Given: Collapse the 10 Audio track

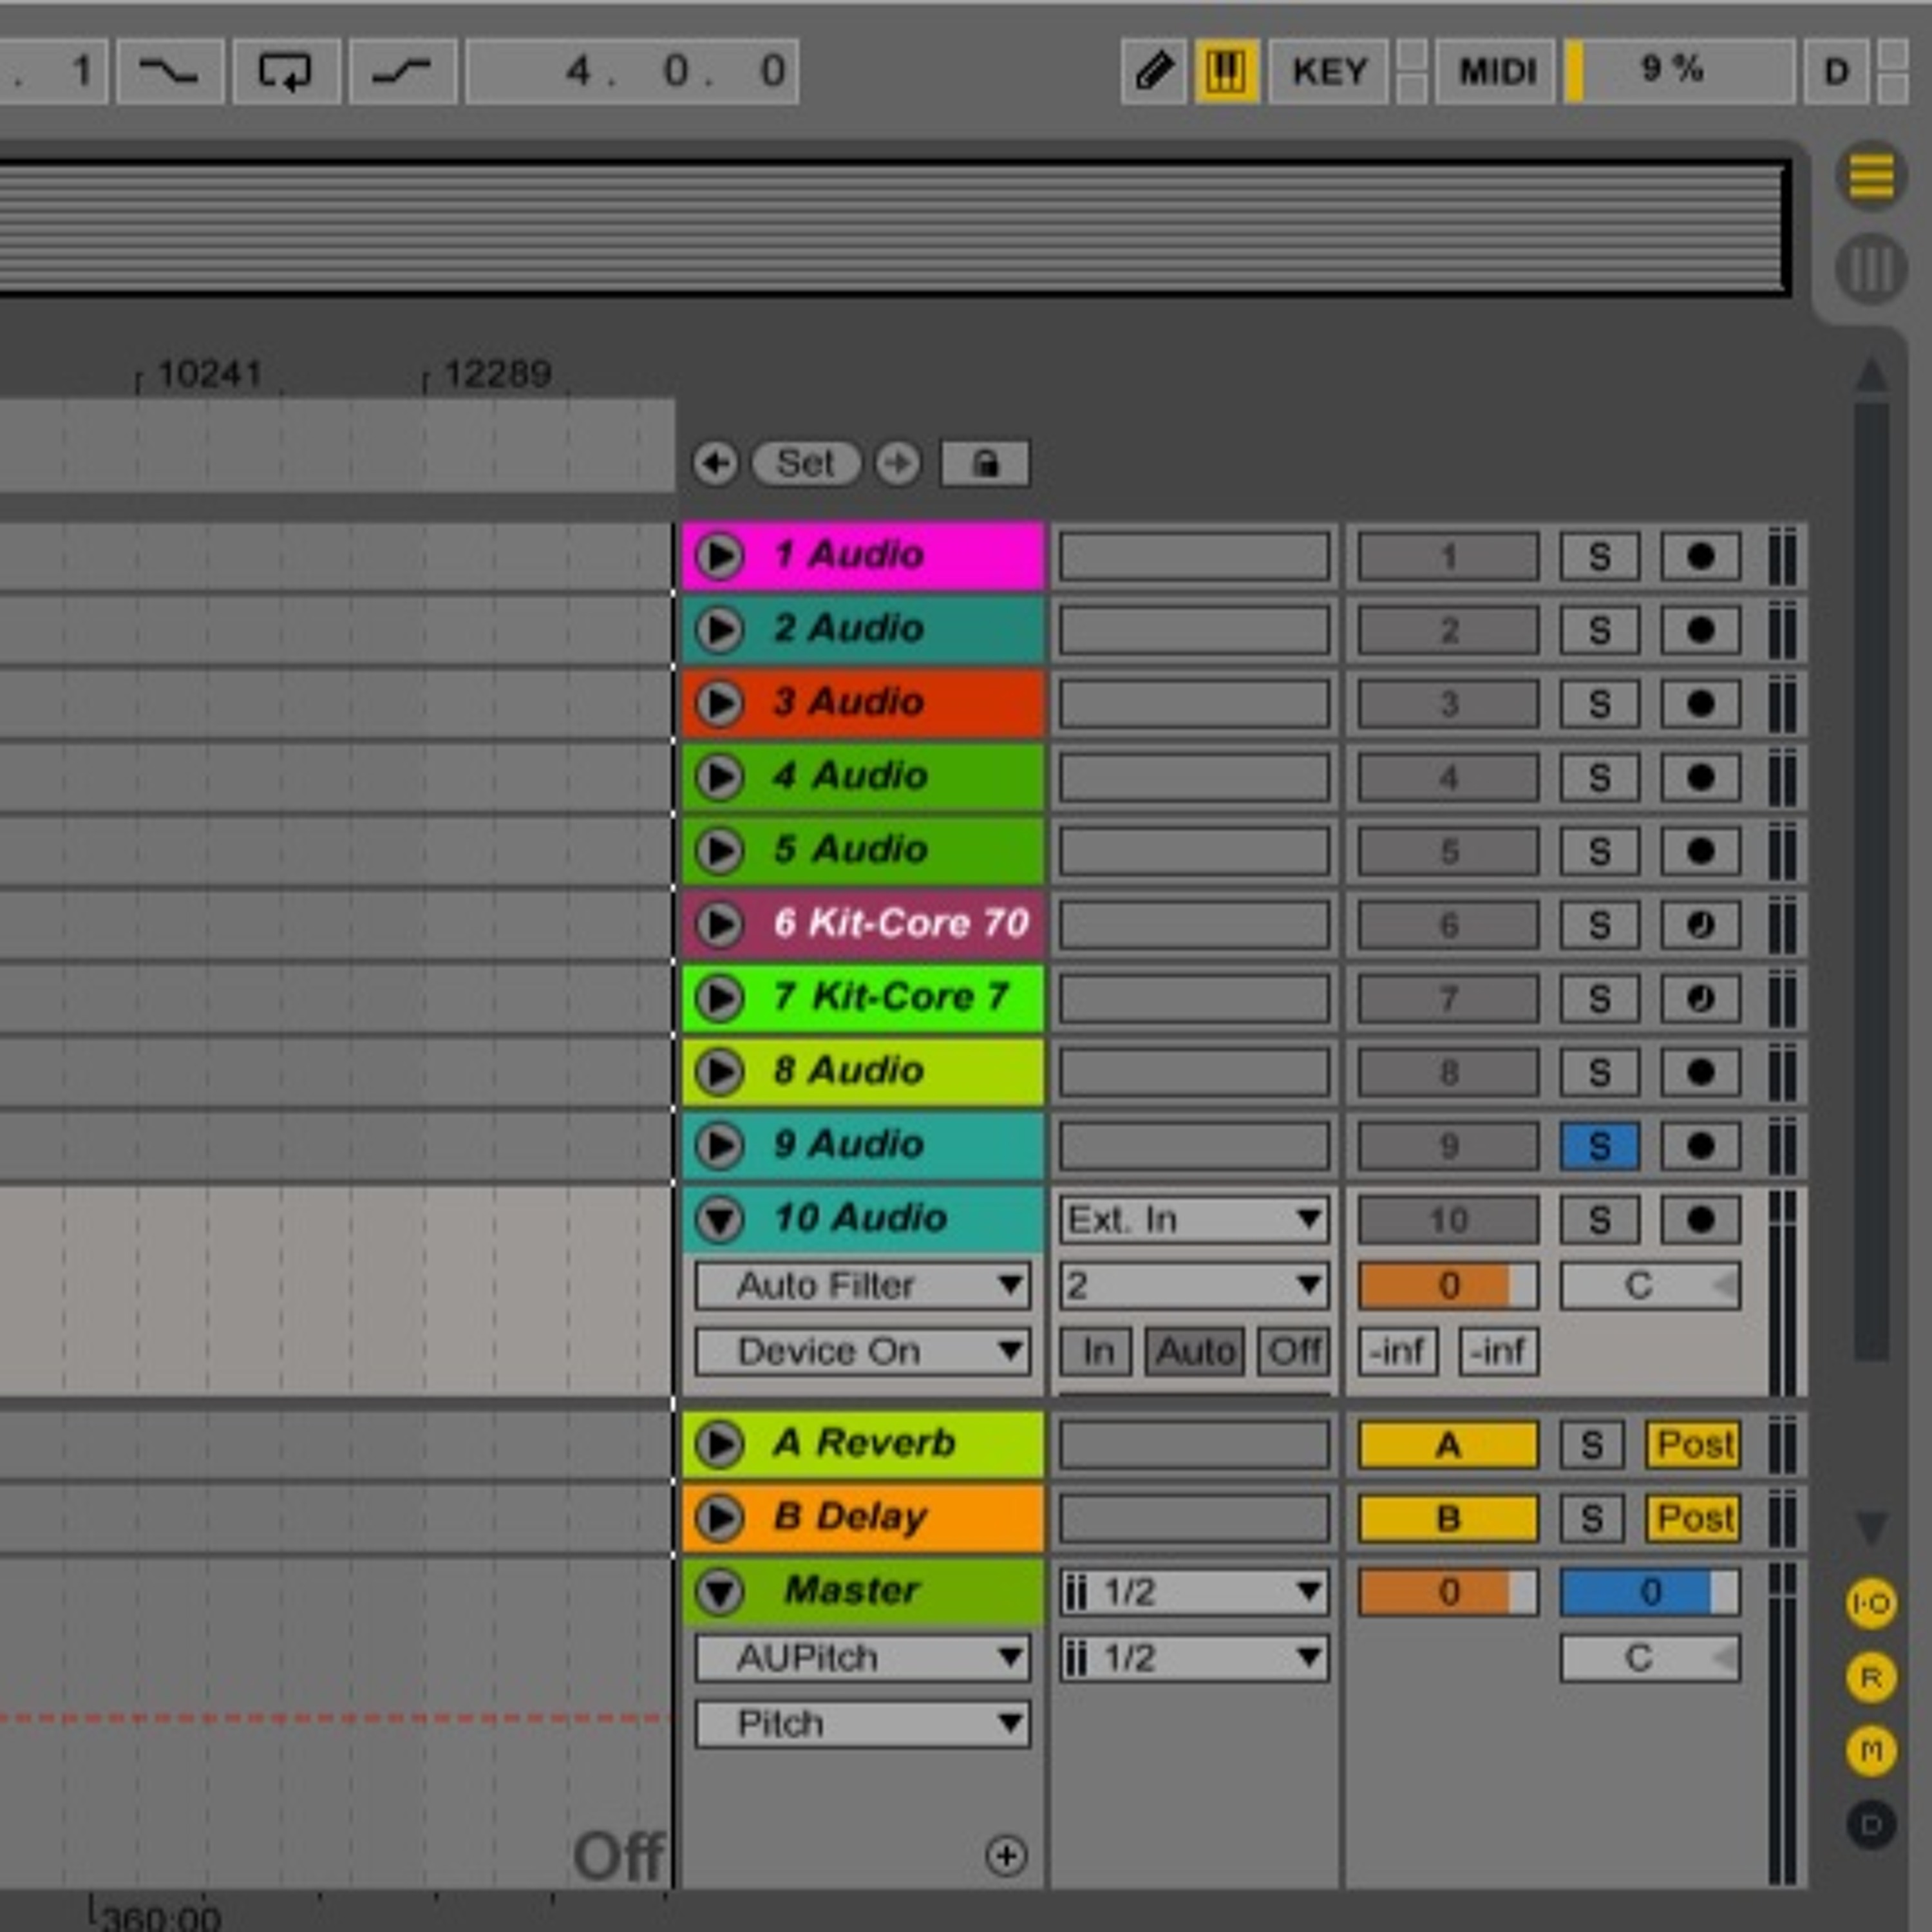Looking at the screenshot, I should pos(719,1219).
